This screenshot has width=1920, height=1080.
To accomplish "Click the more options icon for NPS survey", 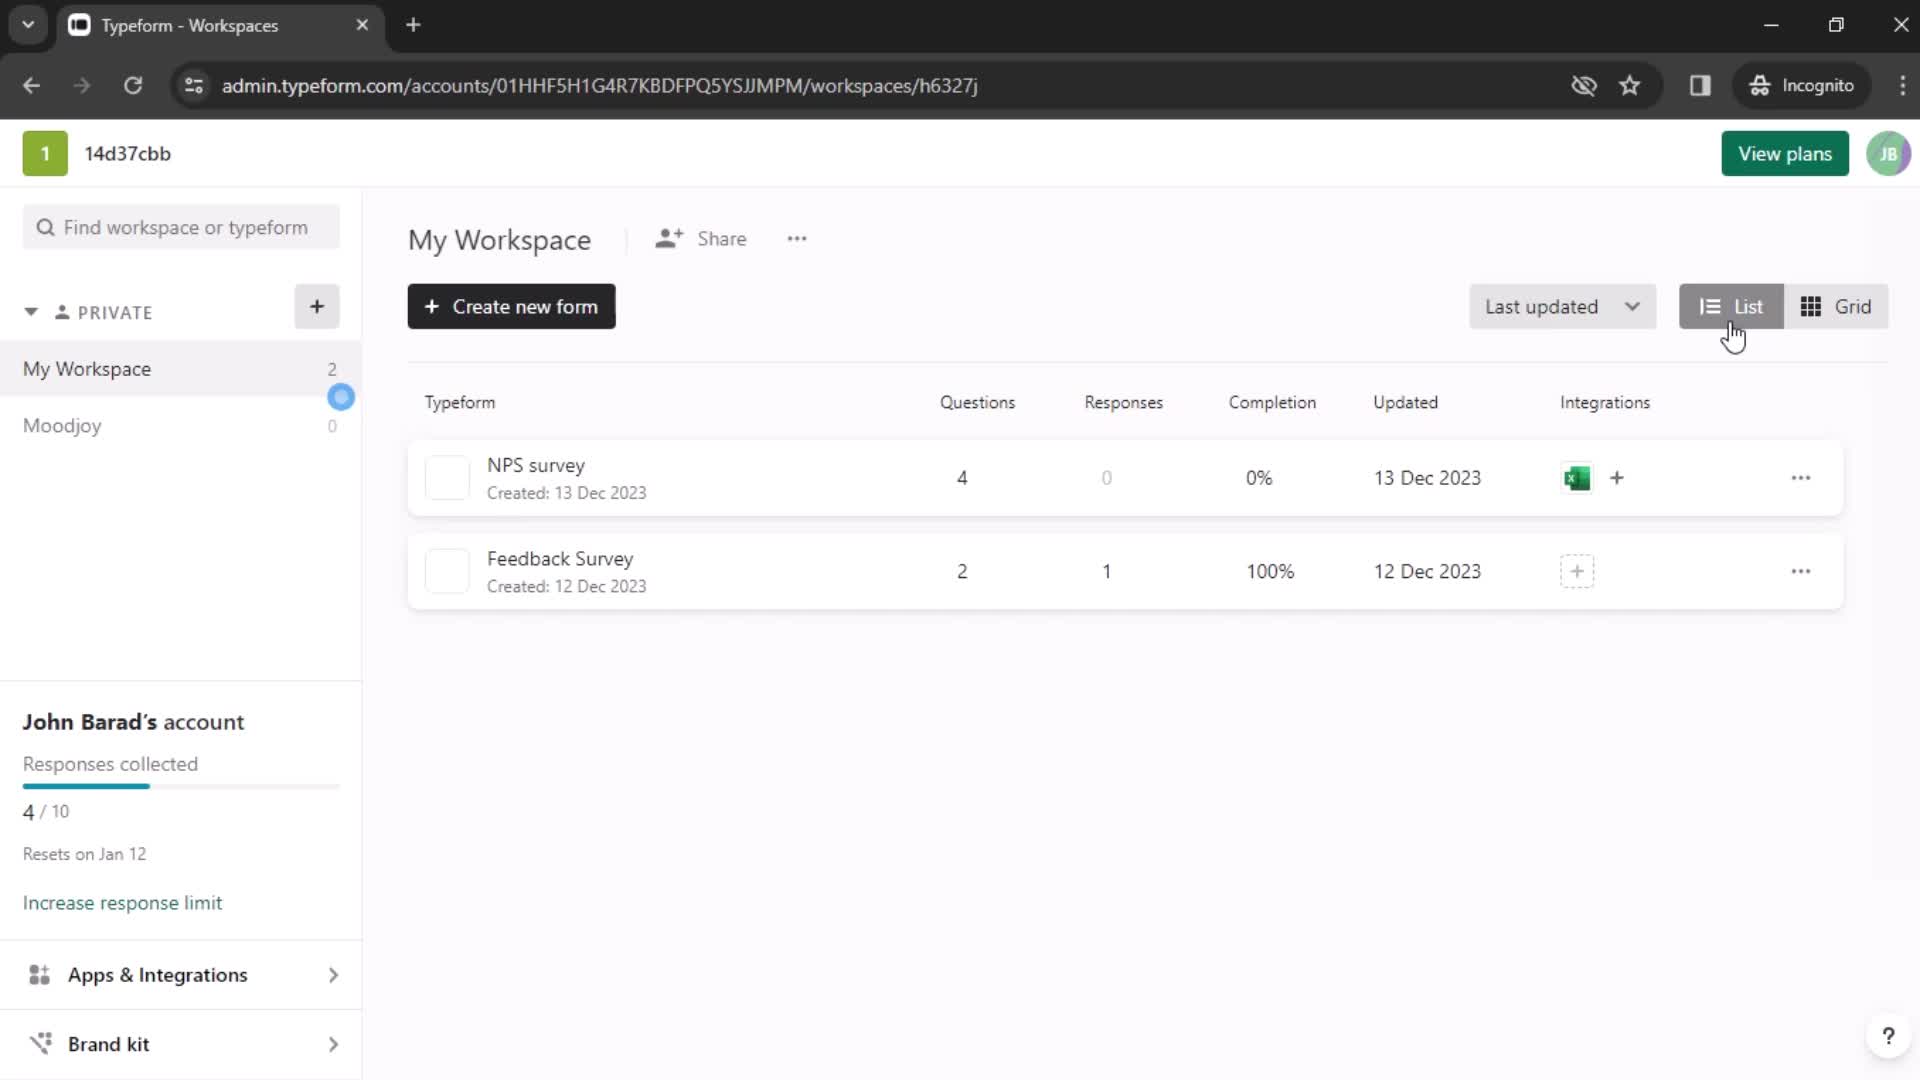I will coord(1801,477).
